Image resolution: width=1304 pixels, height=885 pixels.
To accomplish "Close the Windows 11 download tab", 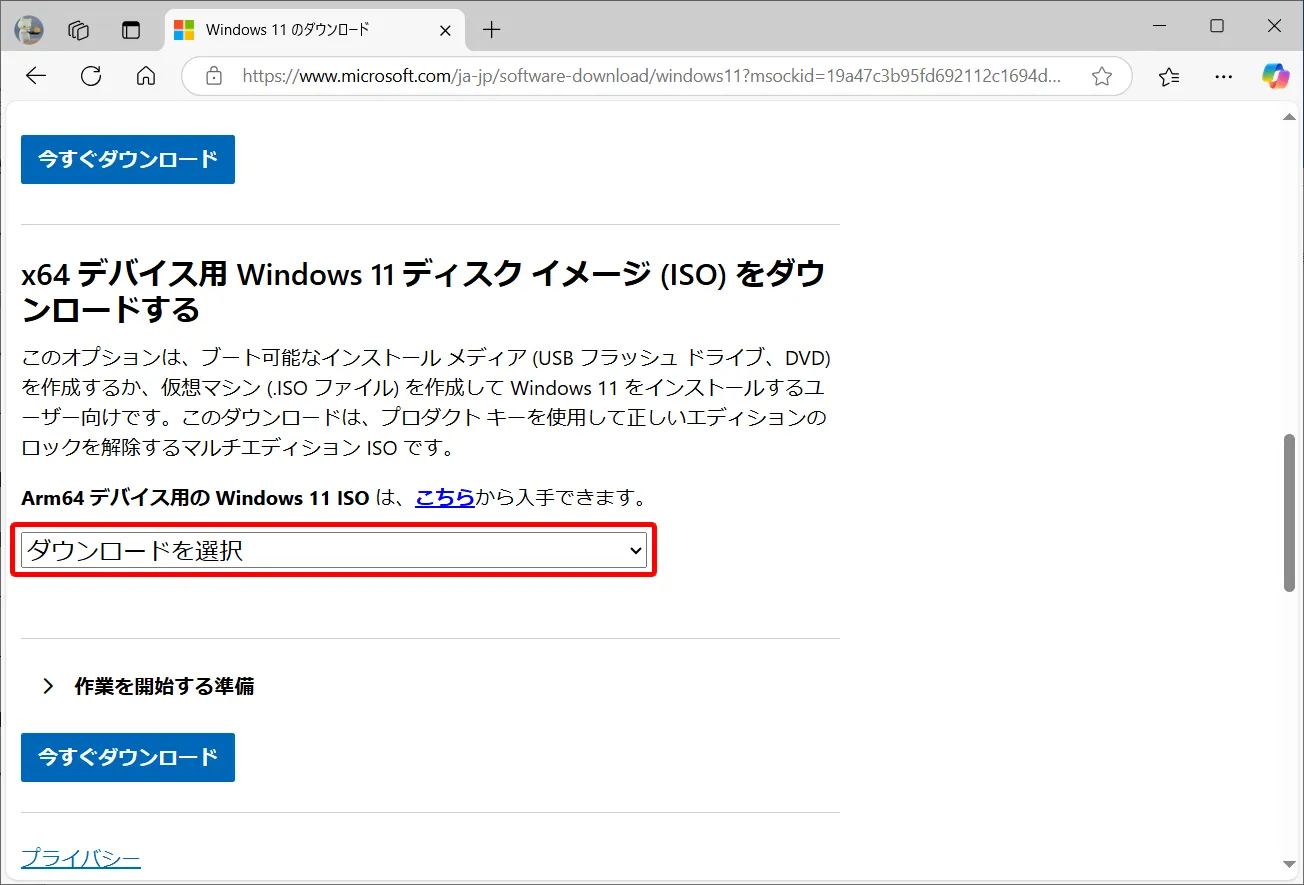I will tap(446, 30).
